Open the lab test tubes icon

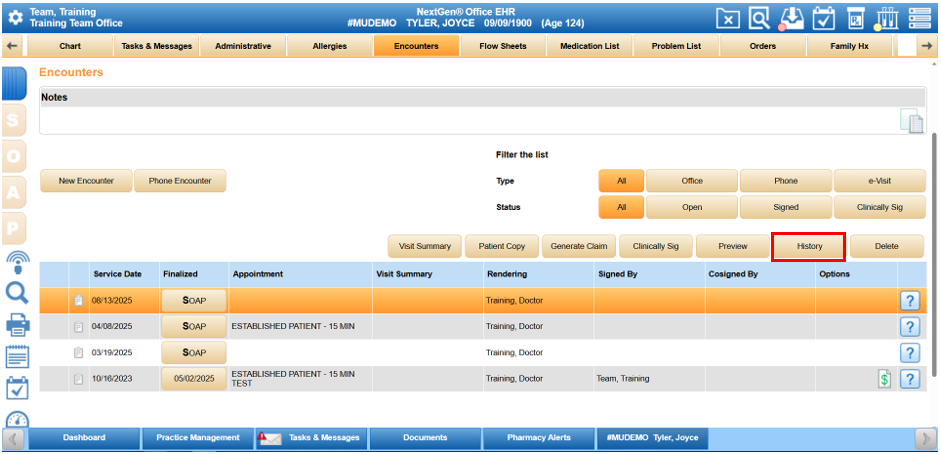[x=887, y=18]
